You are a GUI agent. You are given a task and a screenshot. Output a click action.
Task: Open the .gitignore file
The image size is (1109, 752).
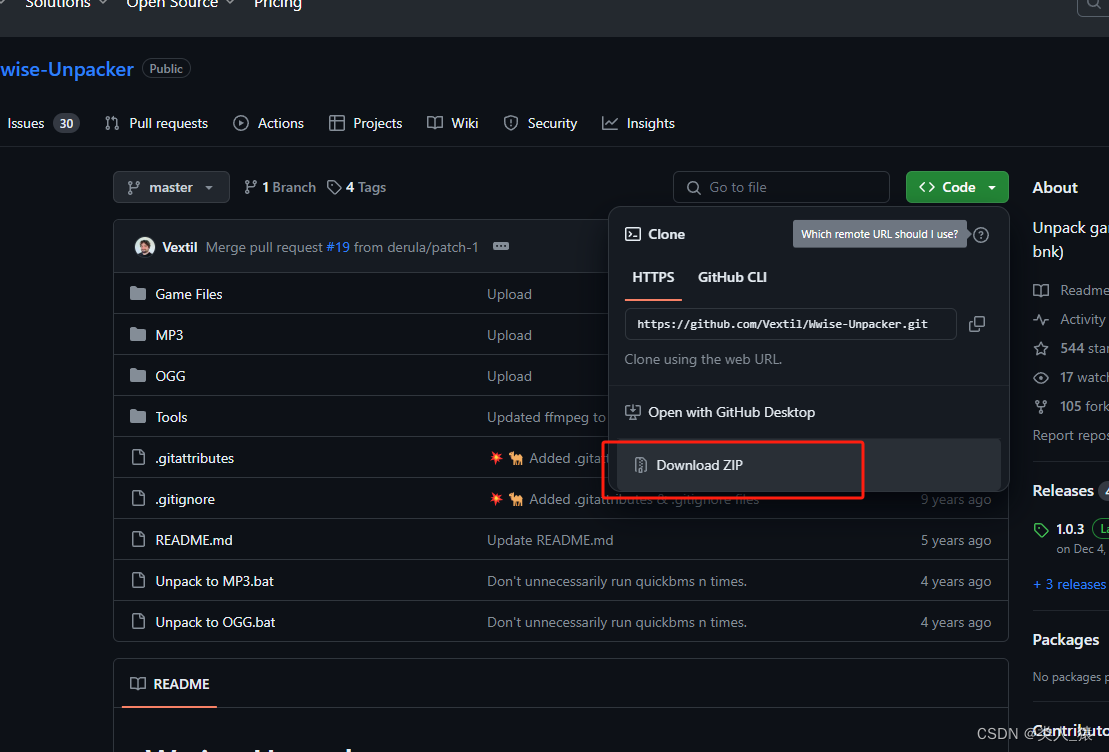click(x=185, y=499)
